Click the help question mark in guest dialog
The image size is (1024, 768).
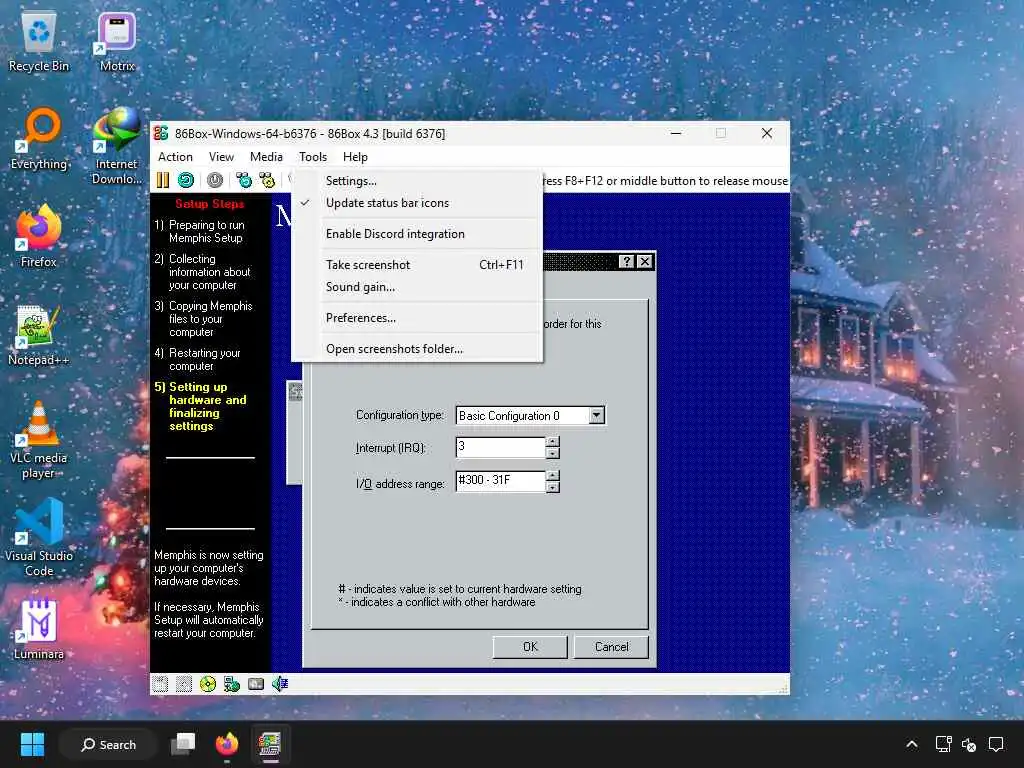627,261
